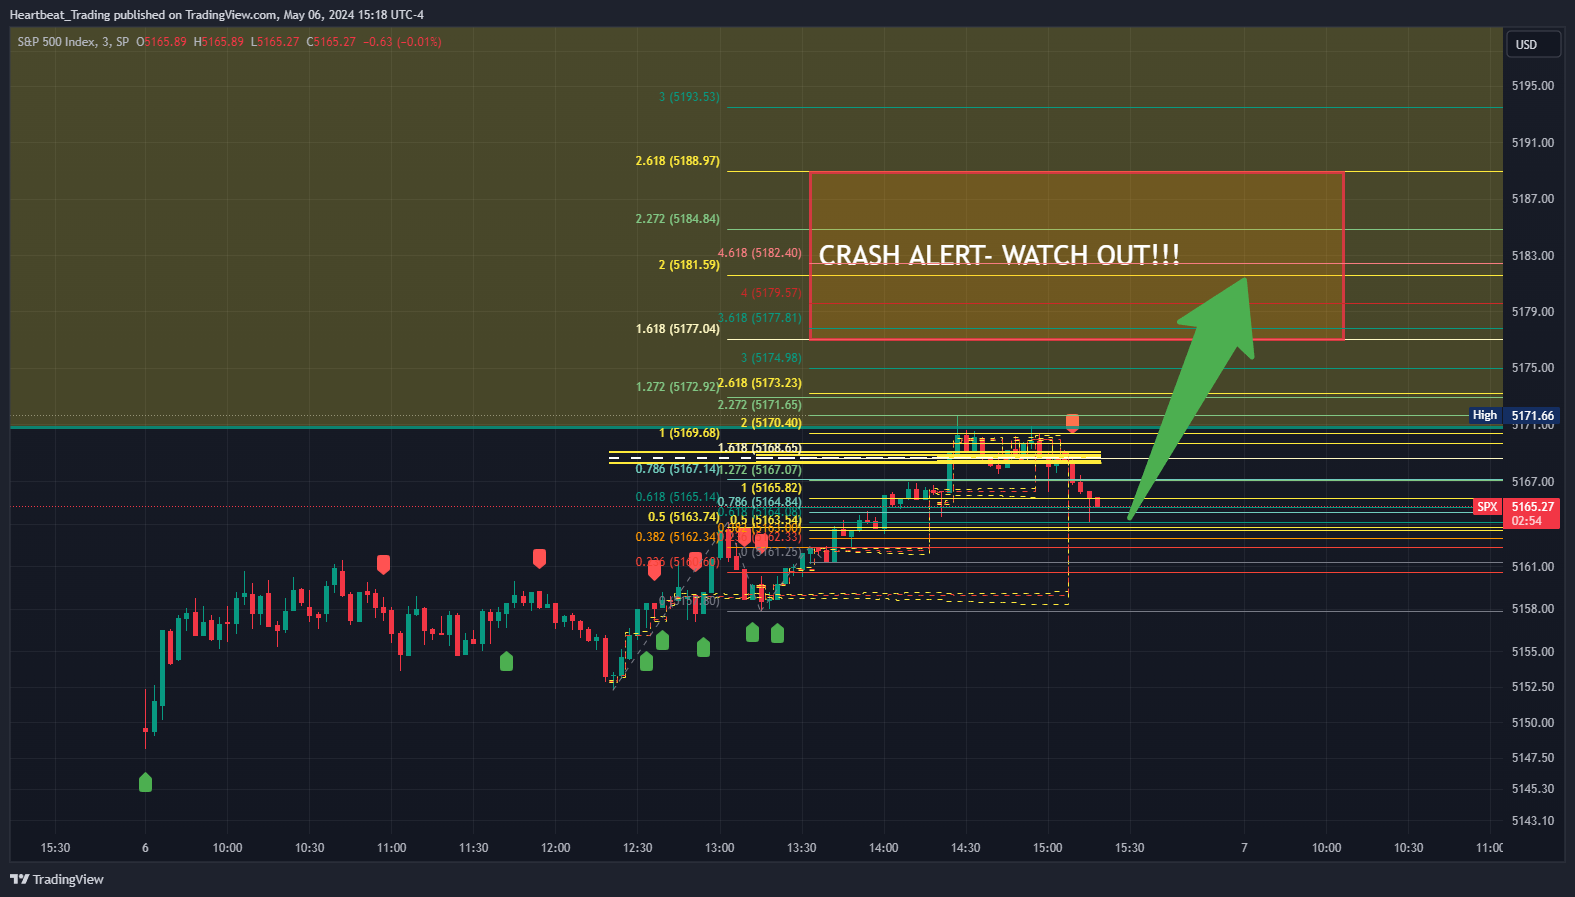Screen dimensions: 1575x897
Task: Click the 14:00 time axis label
Action: (884, 848)
